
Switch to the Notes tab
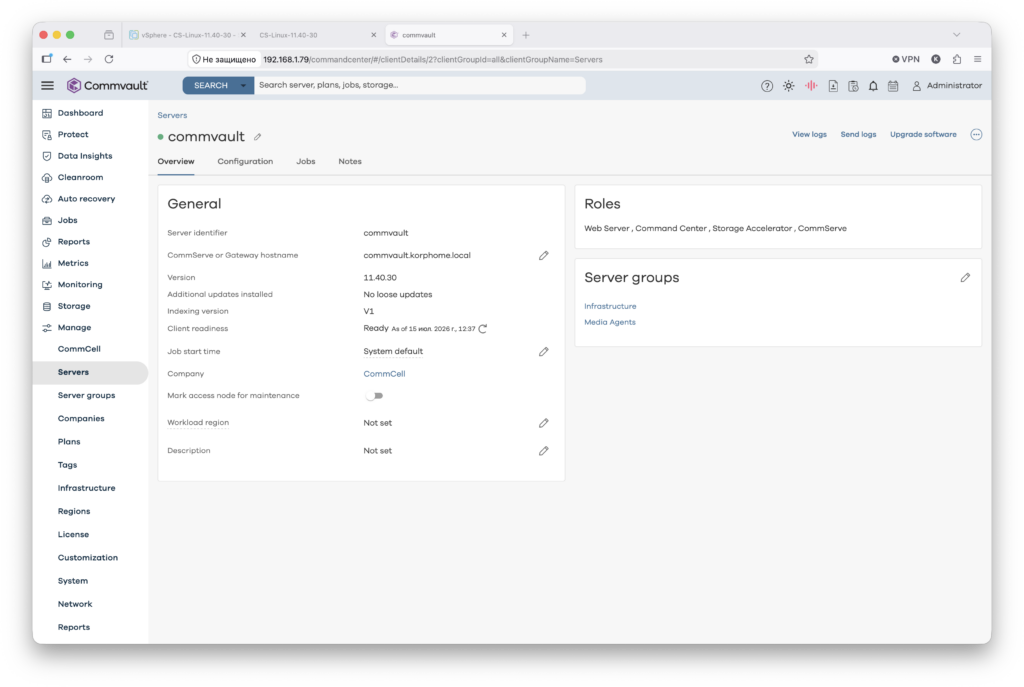(x=350, y=161)
